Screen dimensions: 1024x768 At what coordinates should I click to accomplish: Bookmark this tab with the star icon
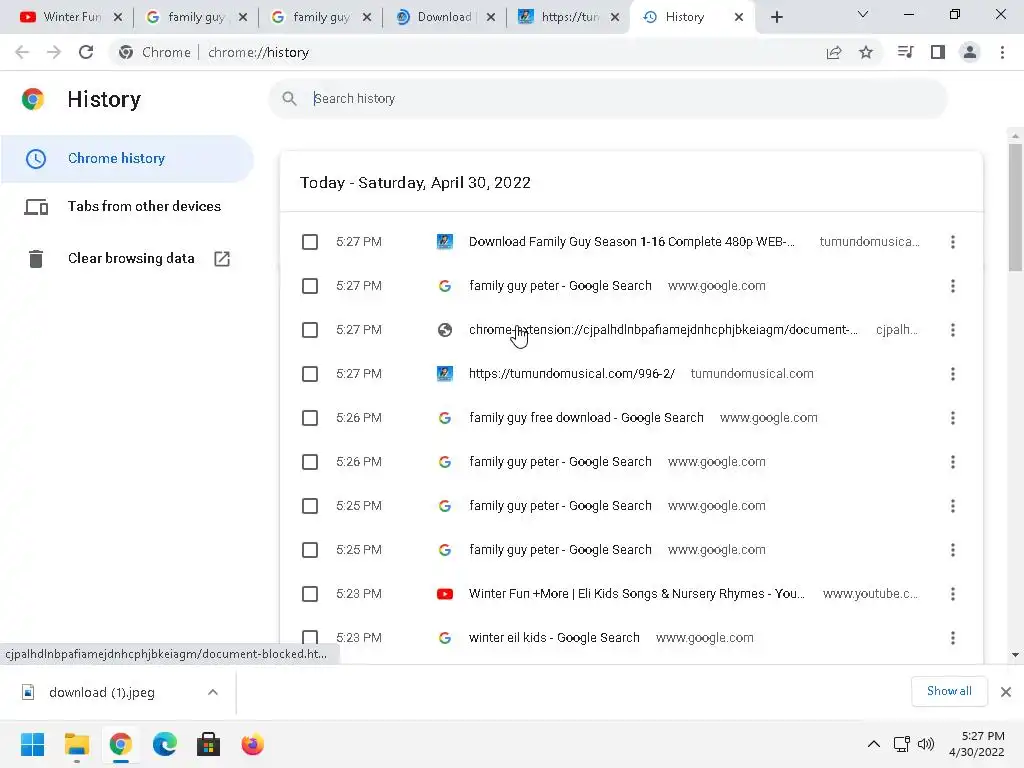click(x=865, y=52)
